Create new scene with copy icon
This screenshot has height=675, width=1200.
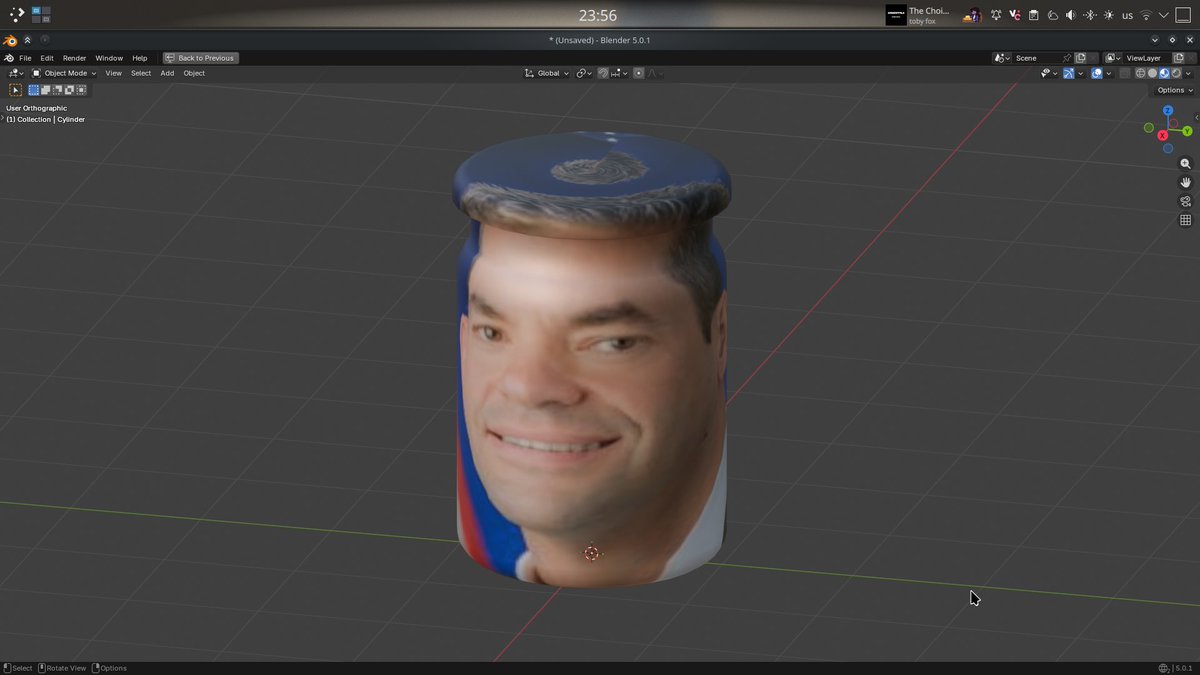pos(1080,58)
